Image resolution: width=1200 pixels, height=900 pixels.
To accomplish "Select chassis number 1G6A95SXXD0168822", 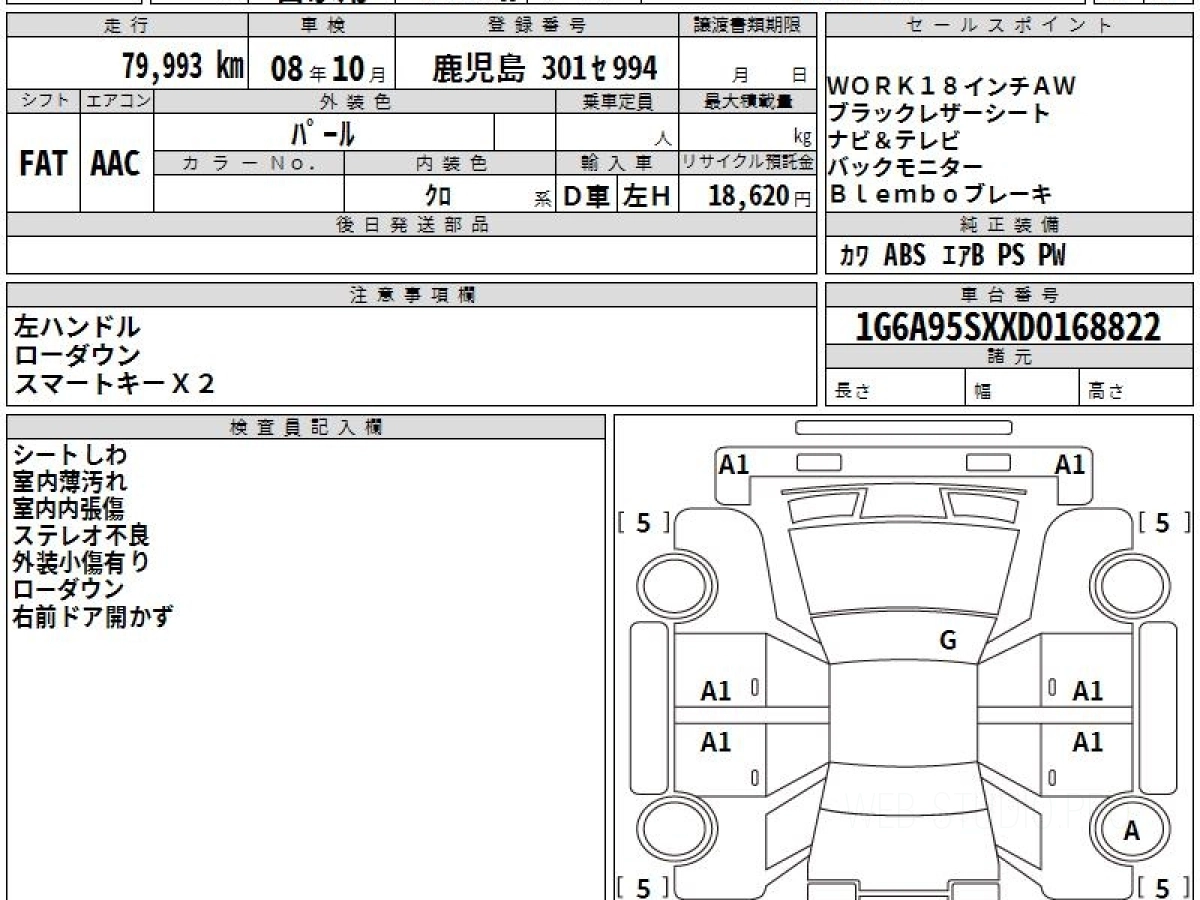I will (1009, 326).
